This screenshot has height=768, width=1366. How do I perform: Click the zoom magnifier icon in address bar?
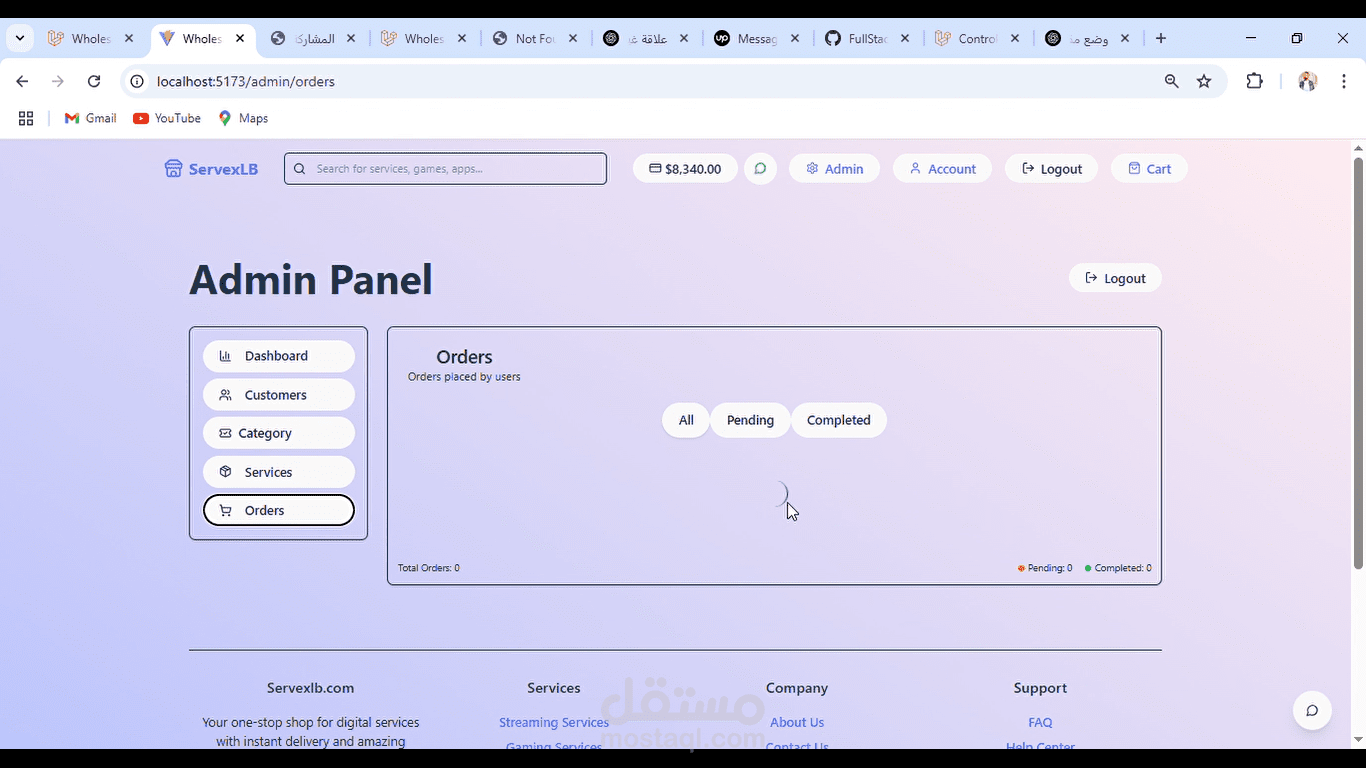click(x=1172, y=81)
